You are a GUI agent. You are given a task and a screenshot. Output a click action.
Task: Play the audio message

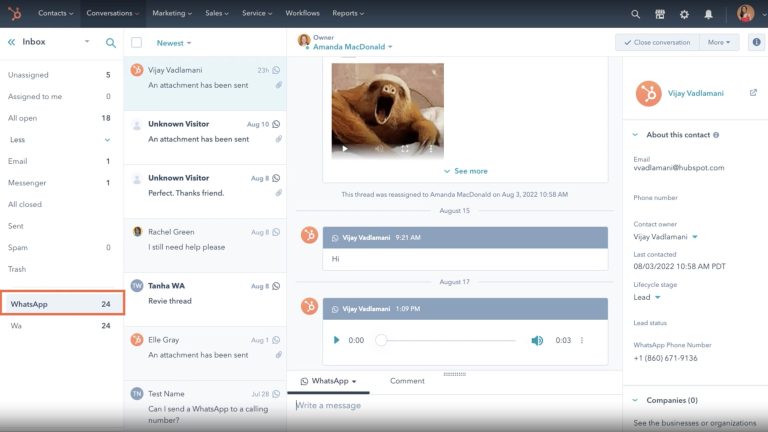(x=336, y=340)
